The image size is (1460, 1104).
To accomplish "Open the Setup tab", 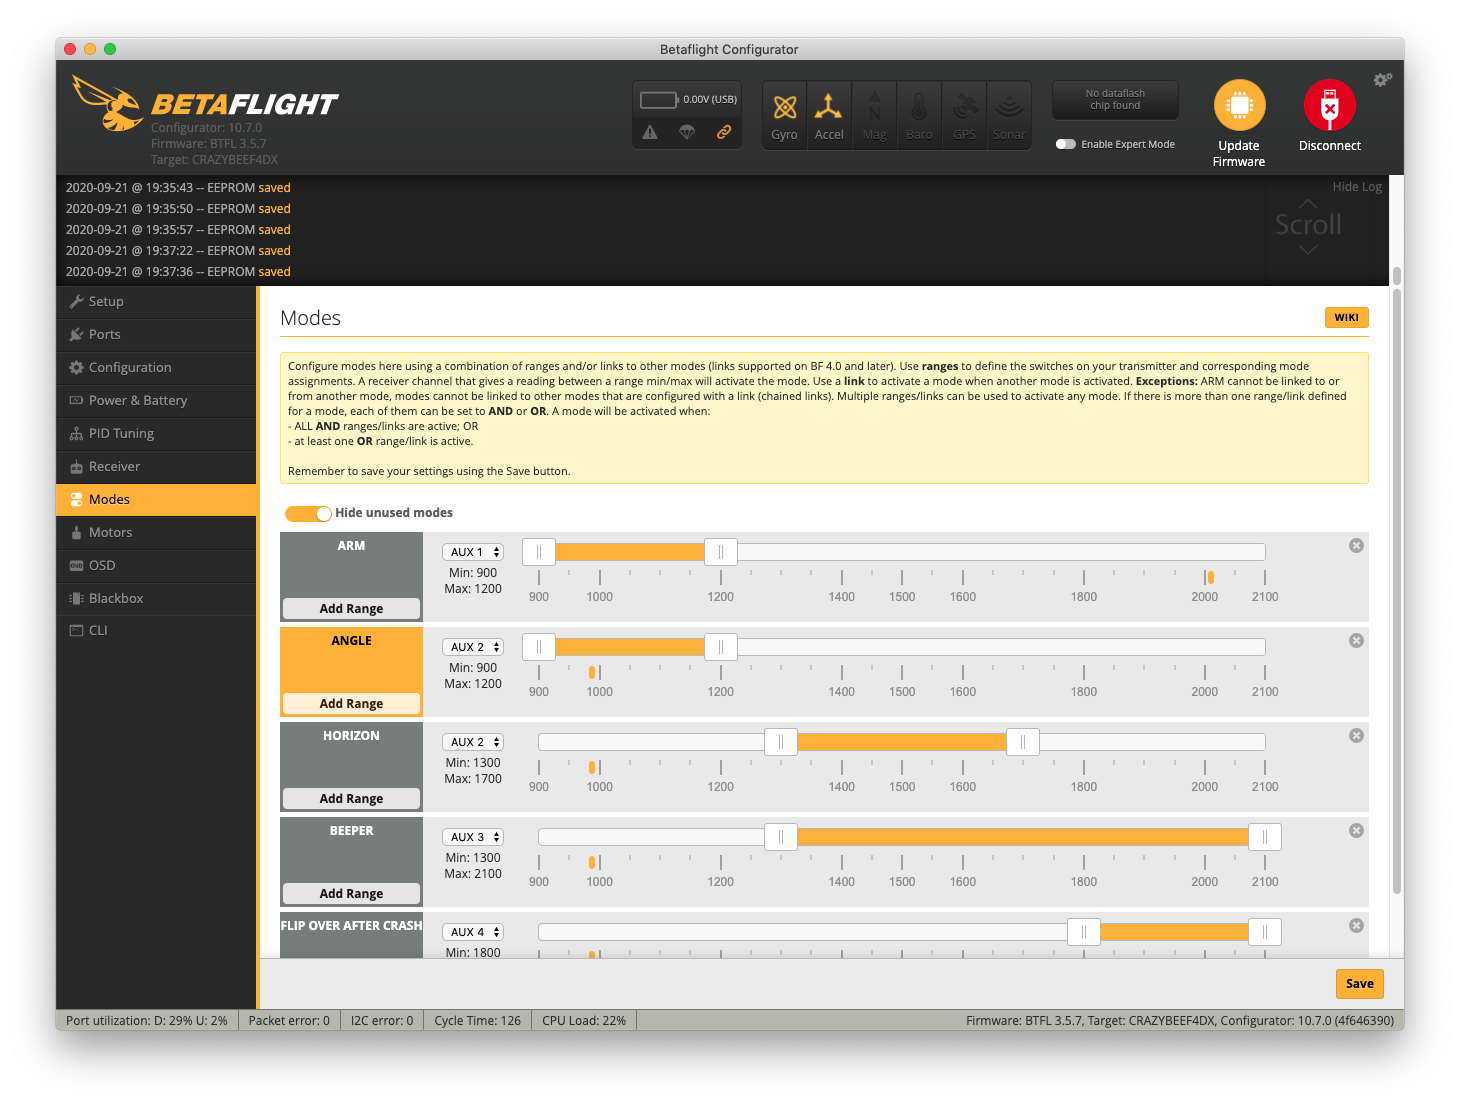I will point(156,302).
